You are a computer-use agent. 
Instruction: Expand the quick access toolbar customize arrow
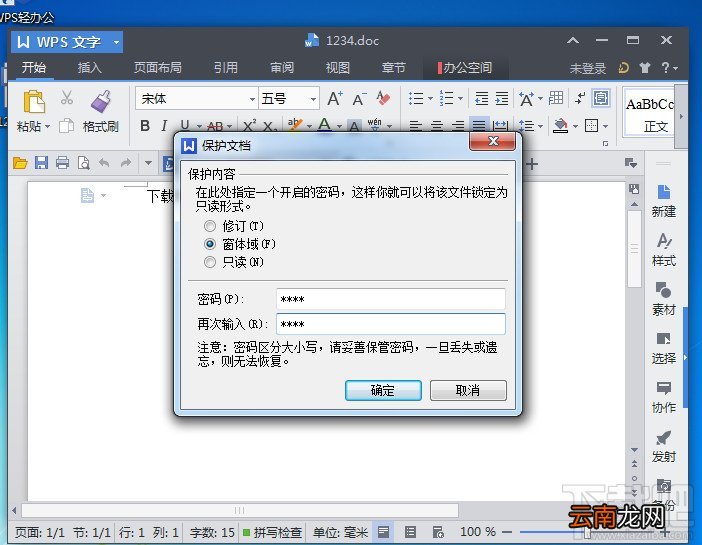pyautogui.click(x=148, y=163)
